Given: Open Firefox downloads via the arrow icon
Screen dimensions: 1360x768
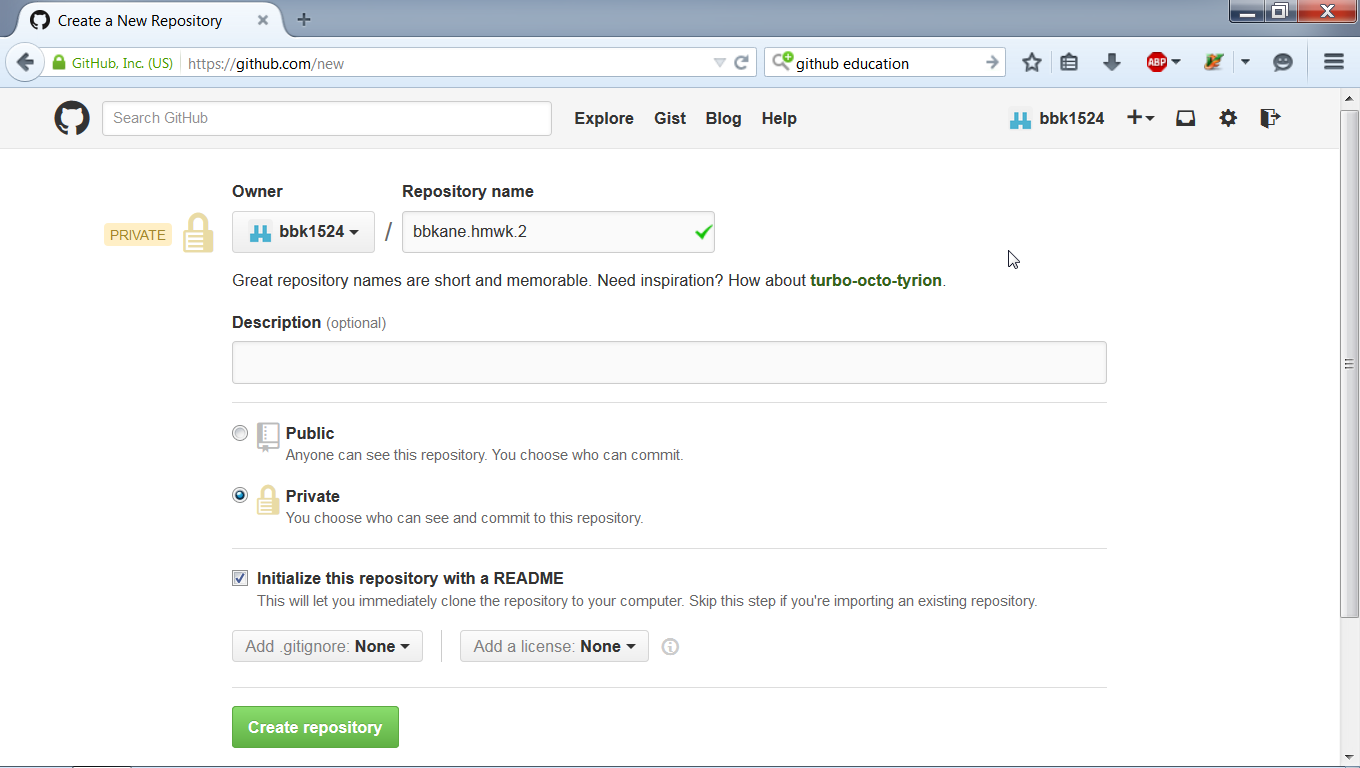Looking at the screenshot, I should pos(1112,61).
